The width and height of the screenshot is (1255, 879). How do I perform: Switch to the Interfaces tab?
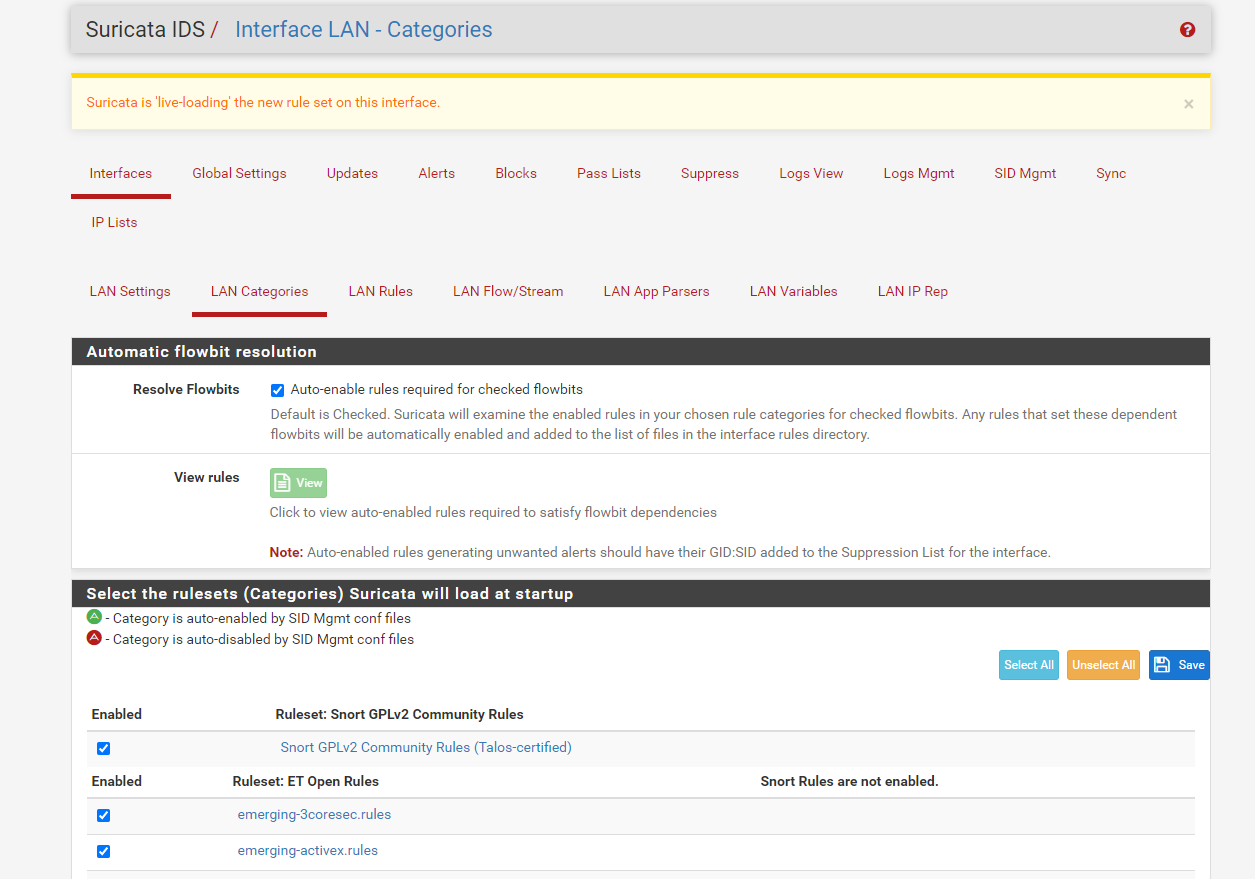(x=121, y=173)
